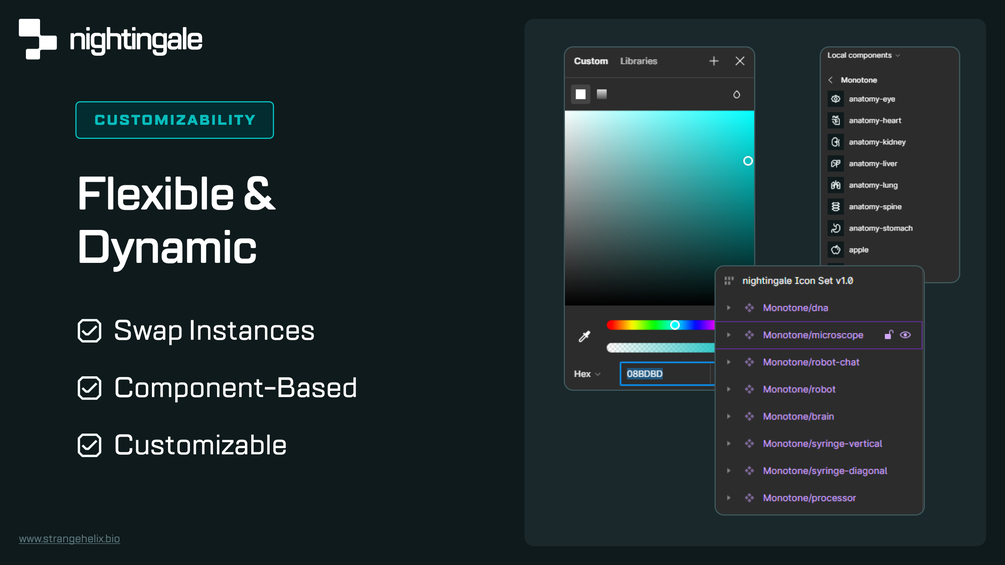This screenshot has height=565, width=1005.
Task: Click the Monotone/syringe-vertical instance icon
Action: pyautogui.click(x=749, y=444)
